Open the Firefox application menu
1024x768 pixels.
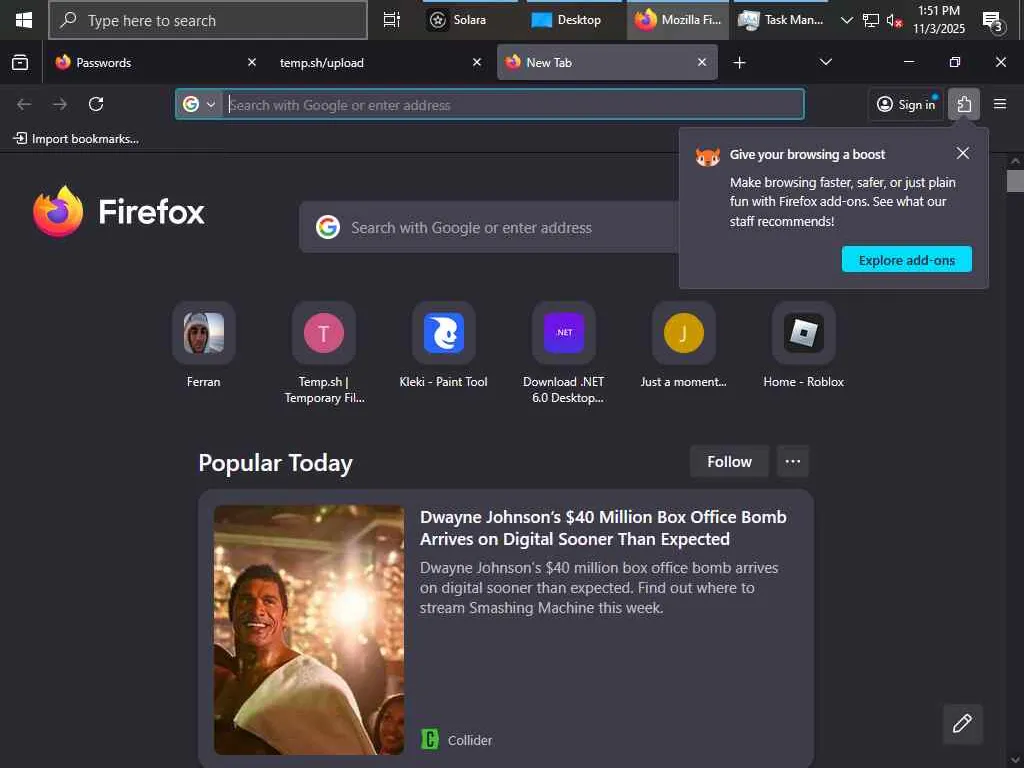(x=1000, y=104)
